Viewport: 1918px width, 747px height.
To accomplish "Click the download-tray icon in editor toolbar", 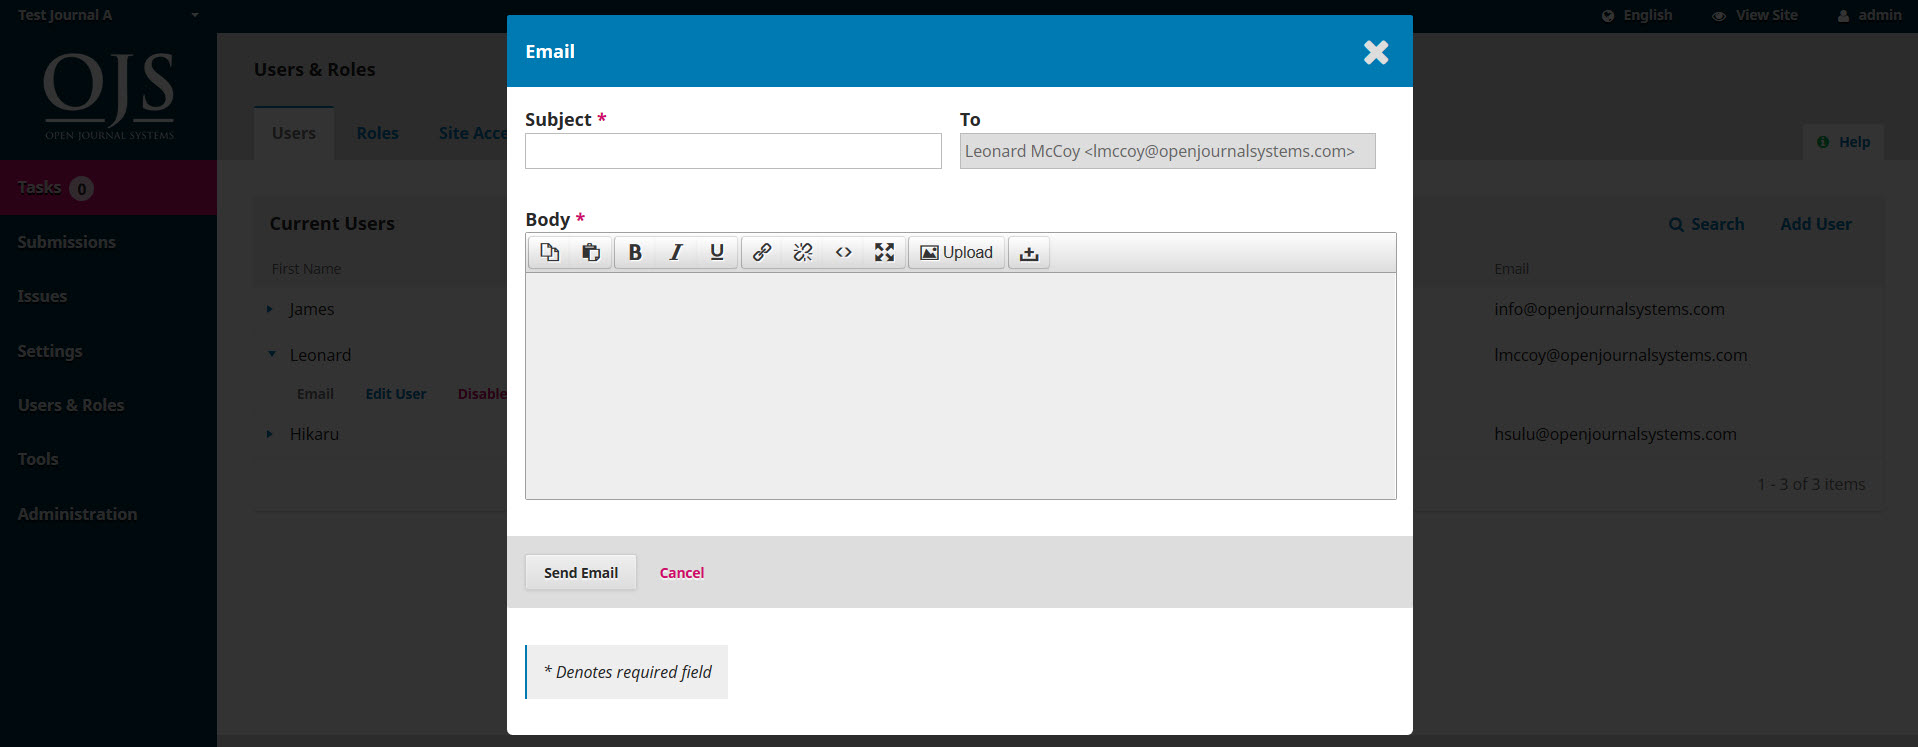I will pyautogui.click(x=1029, y=253).
